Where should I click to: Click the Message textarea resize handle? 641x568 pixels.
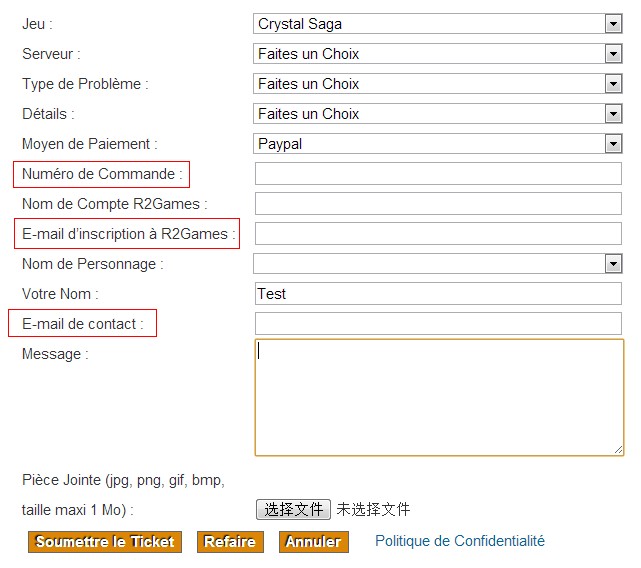click(618, 450)
